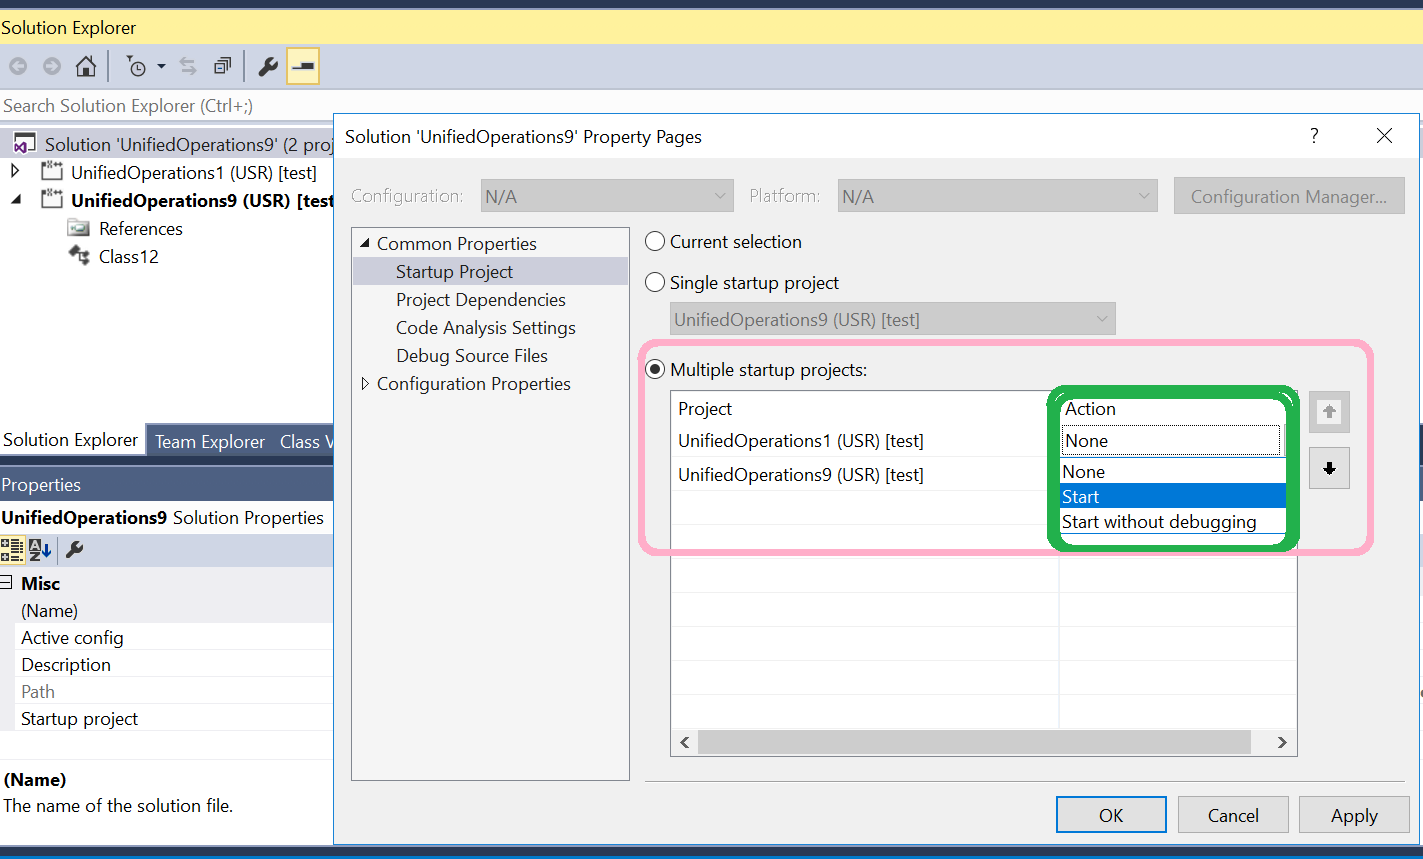The width and height of the screenshot is (1423, 859).
Task: Select the Single startup project radio button
Action: (655, 282)
